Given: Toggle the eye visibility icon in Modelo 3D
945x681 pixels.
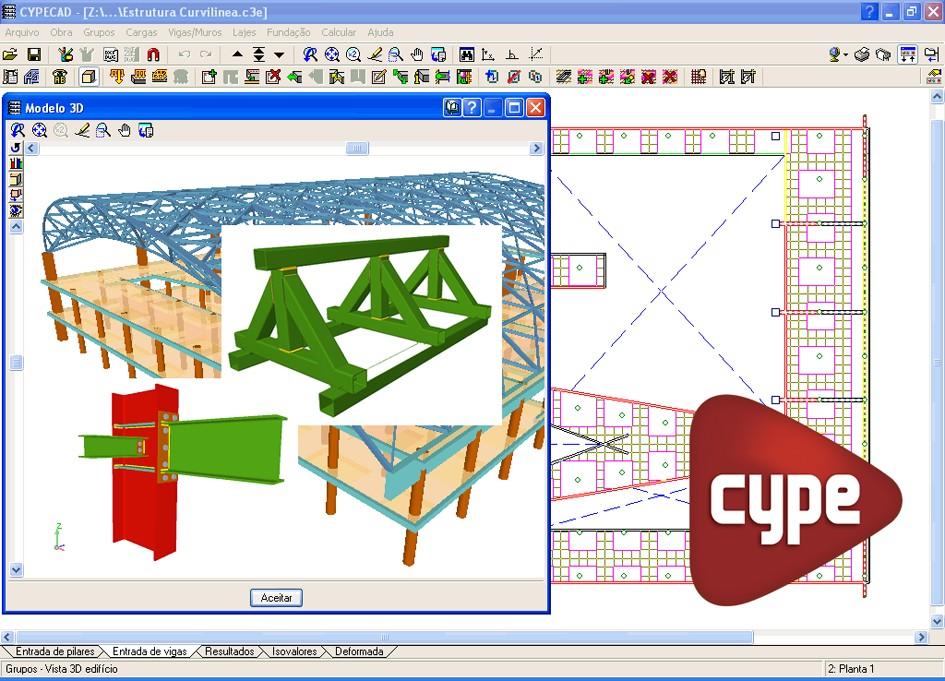Looking at the screenshot, I should pyautogui.click(x=16, y=210).
